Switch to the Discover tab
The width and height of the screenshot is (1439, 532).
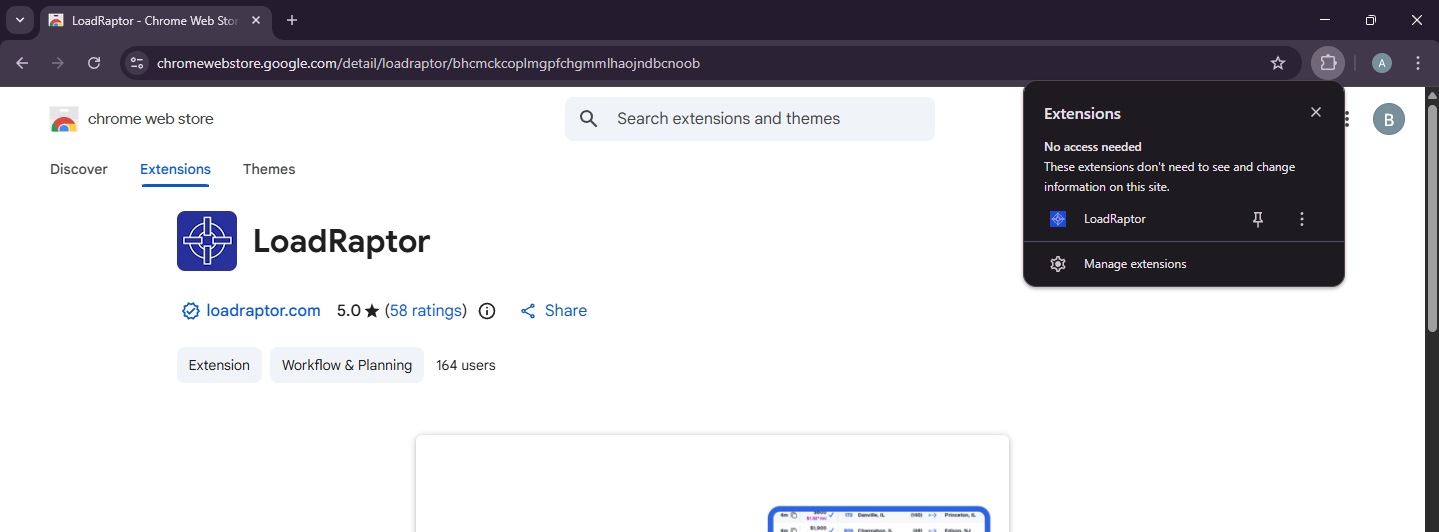point(79,169)
